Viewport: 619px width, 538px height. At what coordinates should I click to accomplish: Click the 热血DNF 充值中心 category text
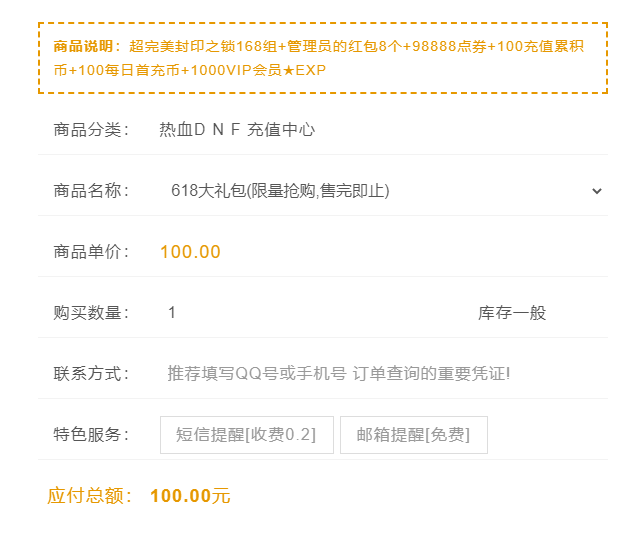(237, 130)
